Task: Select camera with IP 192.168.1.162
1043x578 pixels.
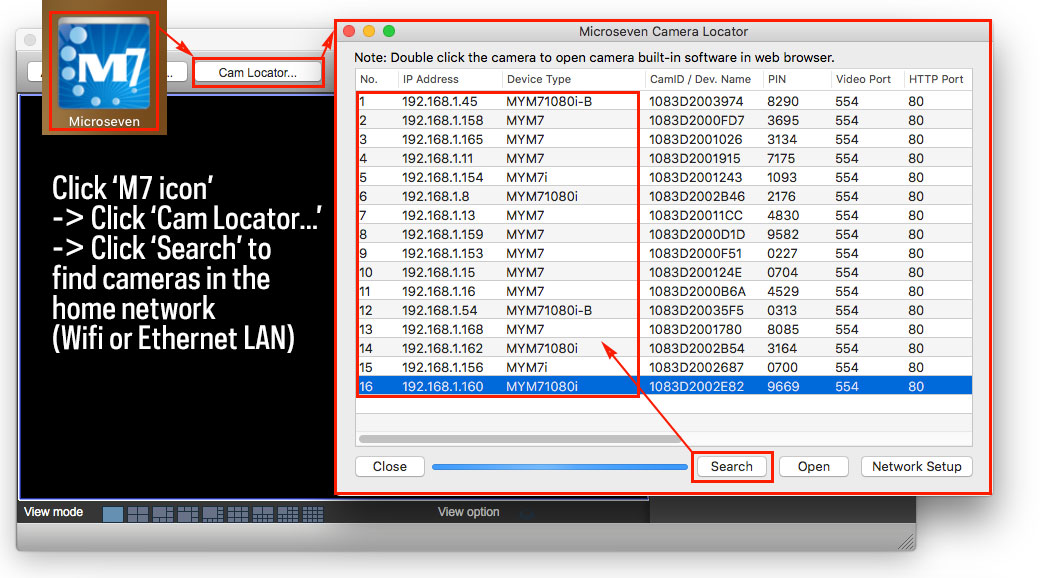Action: (442, 349)
